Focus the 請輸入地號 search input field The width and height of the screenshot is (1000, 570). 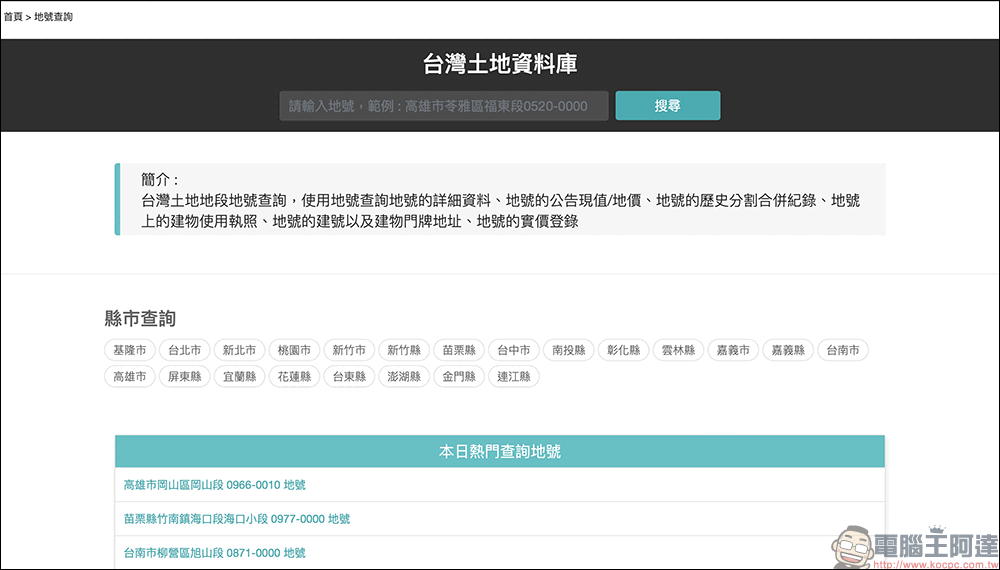(x=443, y=106)
